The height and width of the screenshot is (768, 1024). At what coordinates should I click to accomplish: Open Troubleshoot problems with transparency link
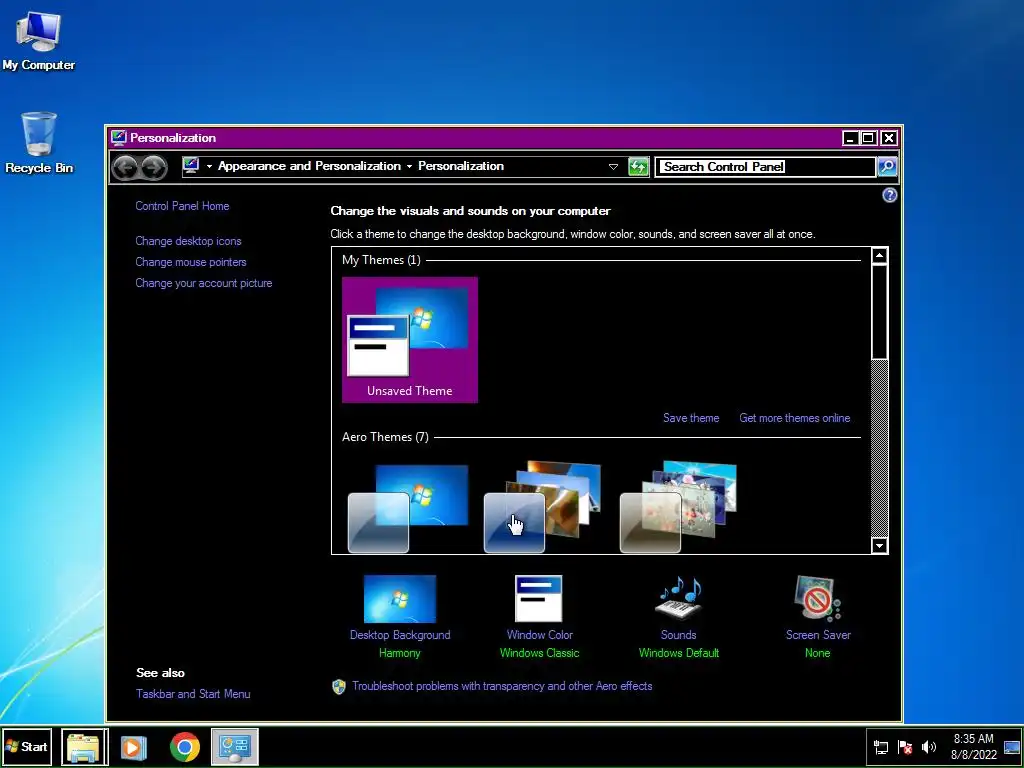pyautogui.click(x=502, y=686)
